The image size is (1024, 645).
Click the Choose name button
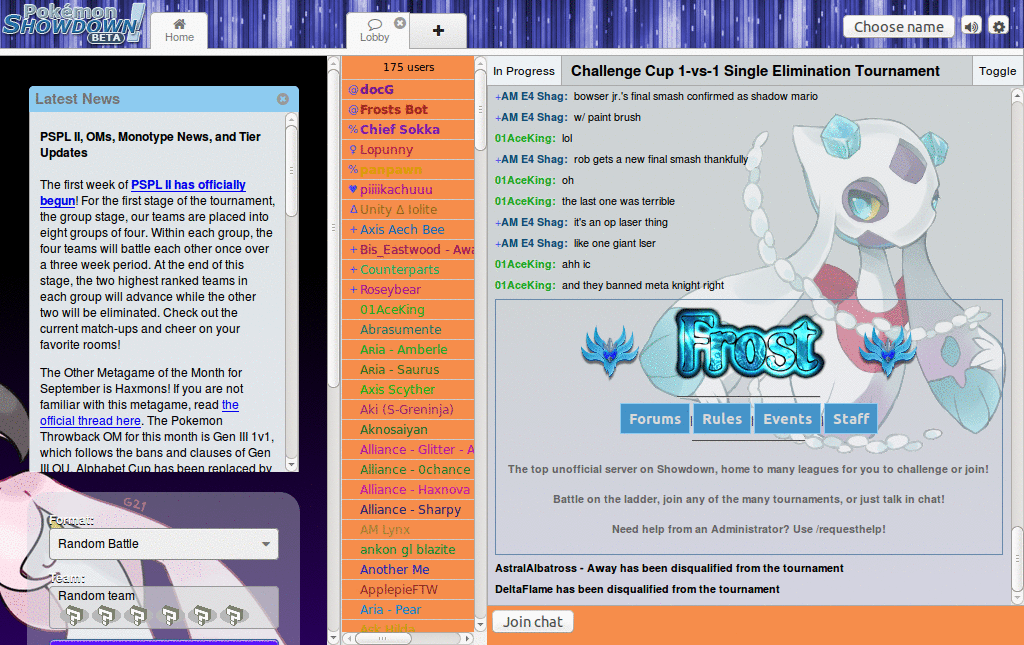tap(899, 27)
